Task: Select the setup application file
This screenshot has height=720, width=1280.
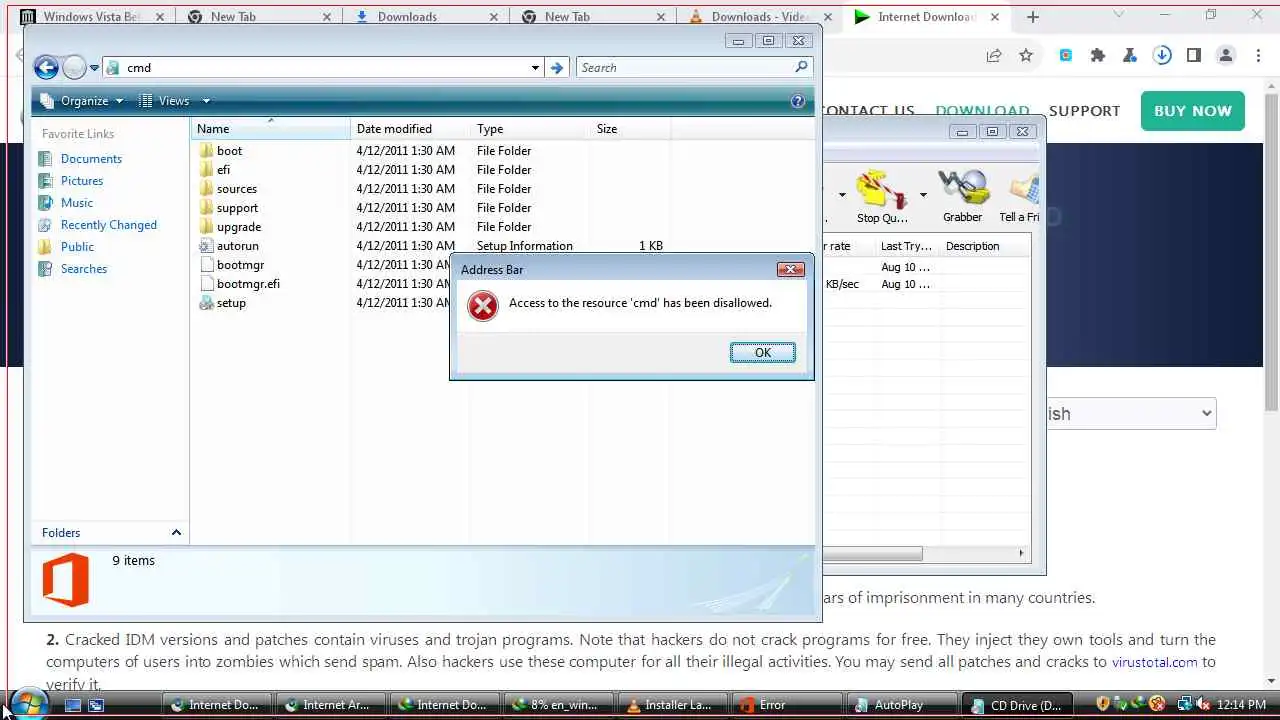Action: point(230,302)
